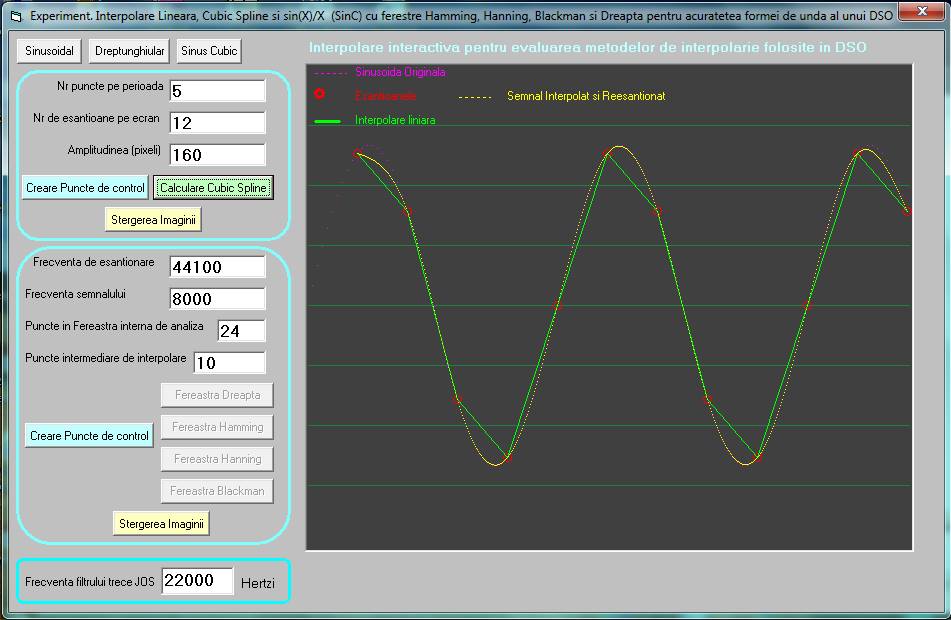The height and width of the screenshot is (620, 951).
Task: Select the Sinusoidal waveform button
Action: (49, 51)
